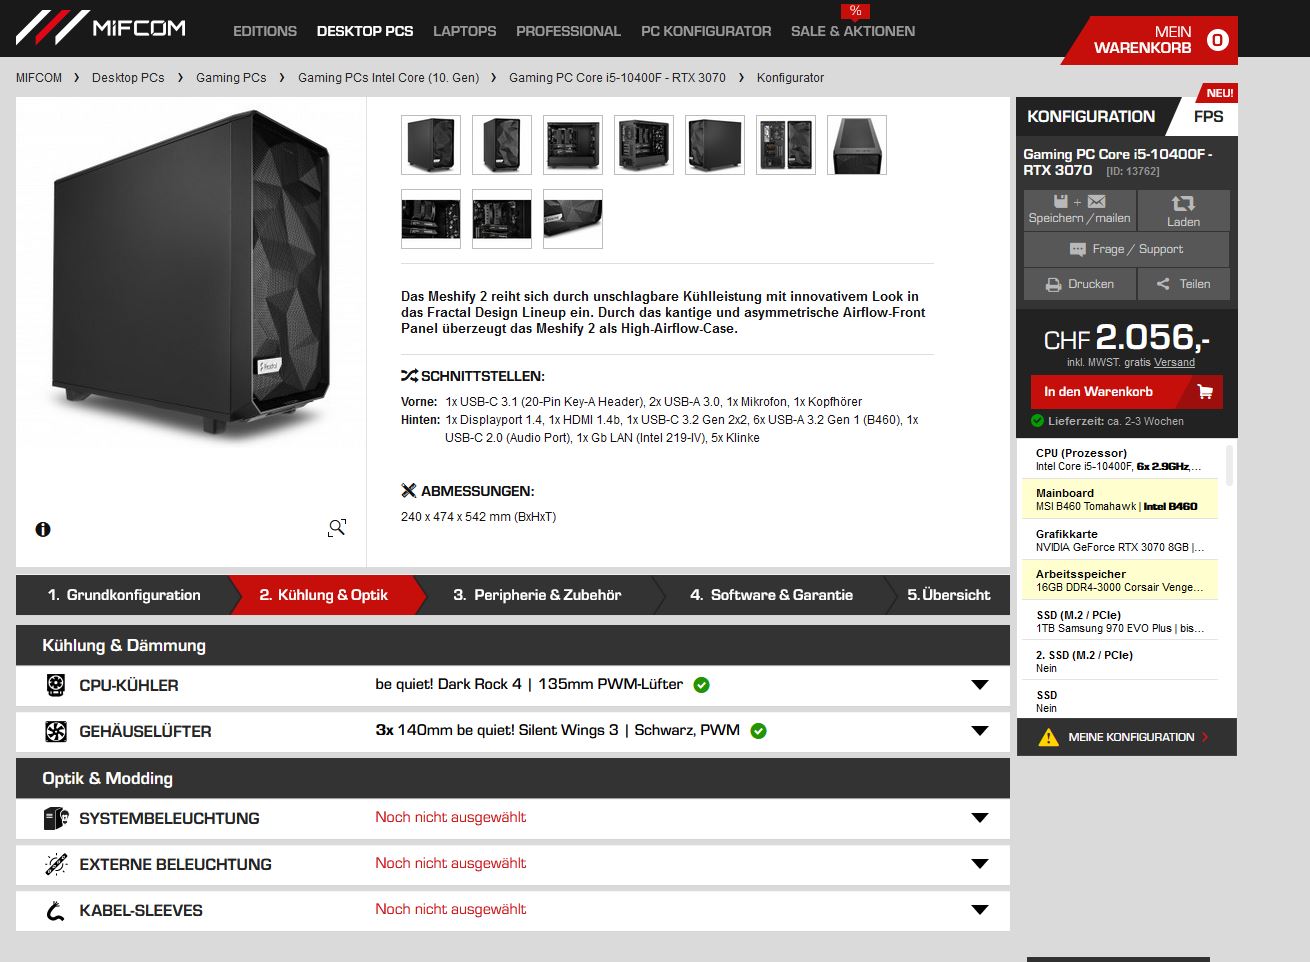Select the CPU (Prozessor) entry

(1120, 459)
